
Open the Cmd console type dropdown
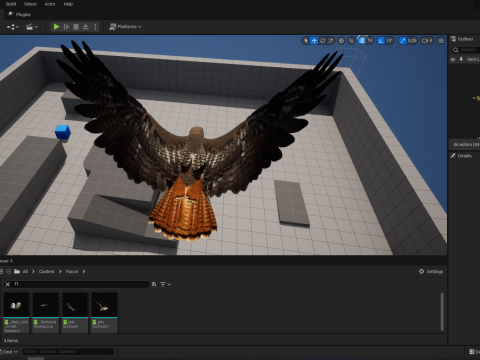[x=9, y=352]
